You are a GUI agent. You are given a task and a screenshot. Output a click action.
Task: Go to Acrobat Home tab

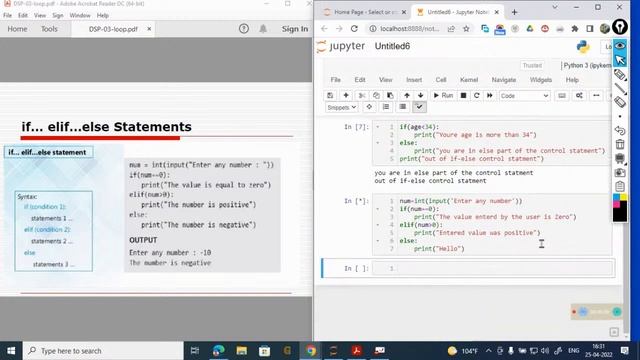click(17, 29)
